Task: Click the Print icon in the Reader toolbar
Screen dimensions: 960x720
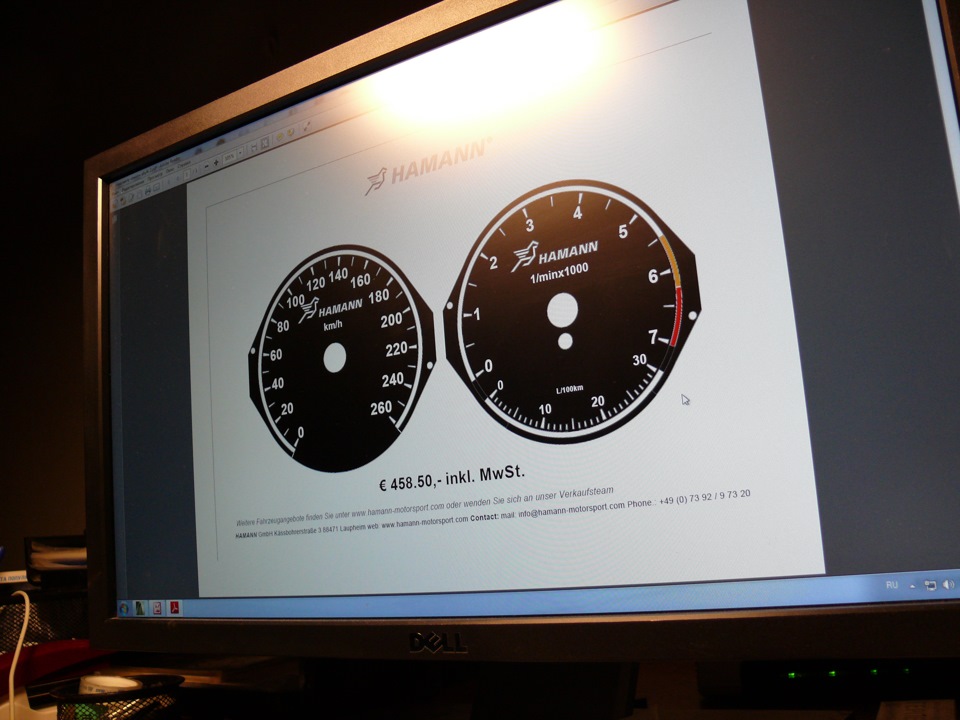Action: pyautogui.click(x=147, y=191)
